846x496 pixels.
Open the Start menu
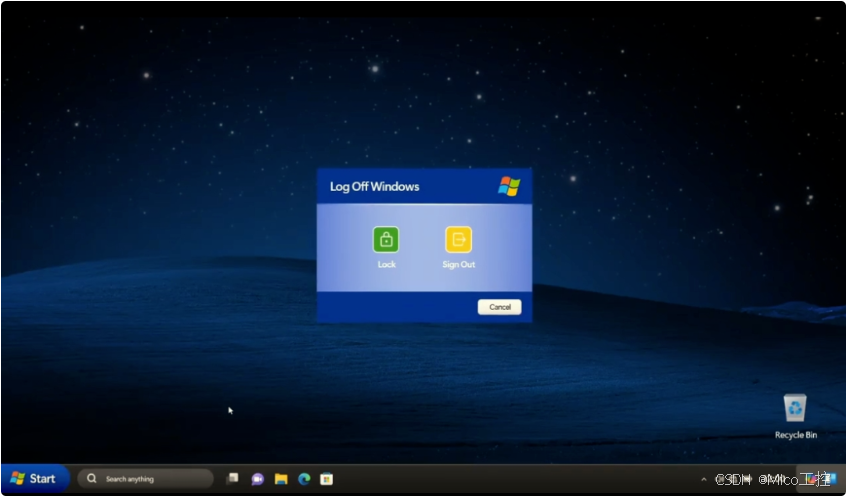pyautogui.click(x=35, y=478)
